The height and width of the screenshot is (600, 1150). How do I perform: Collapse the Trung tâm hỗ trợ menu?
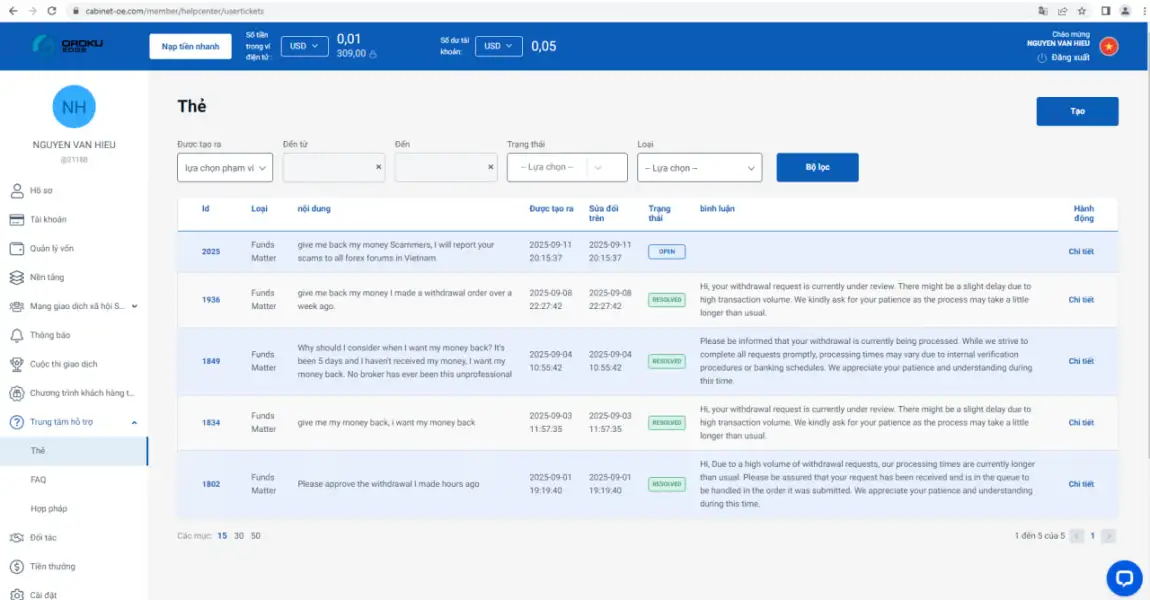134,422
